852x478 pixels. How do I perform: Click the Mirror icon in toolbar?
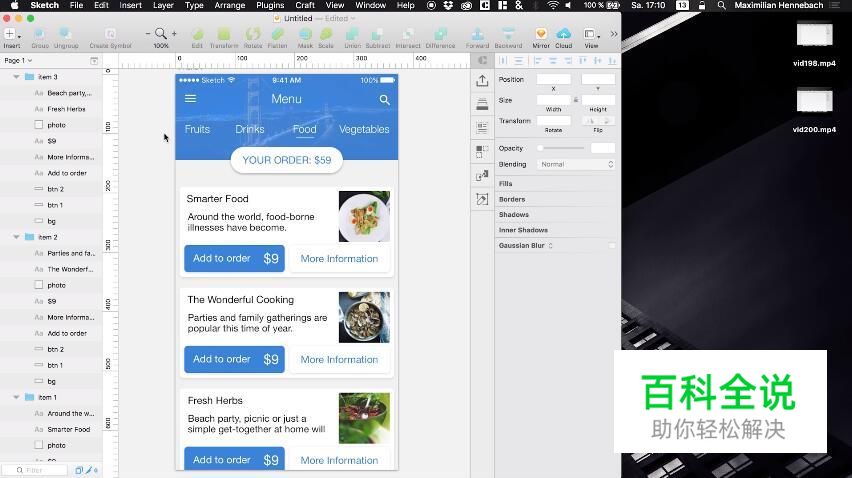pos(540,34)
